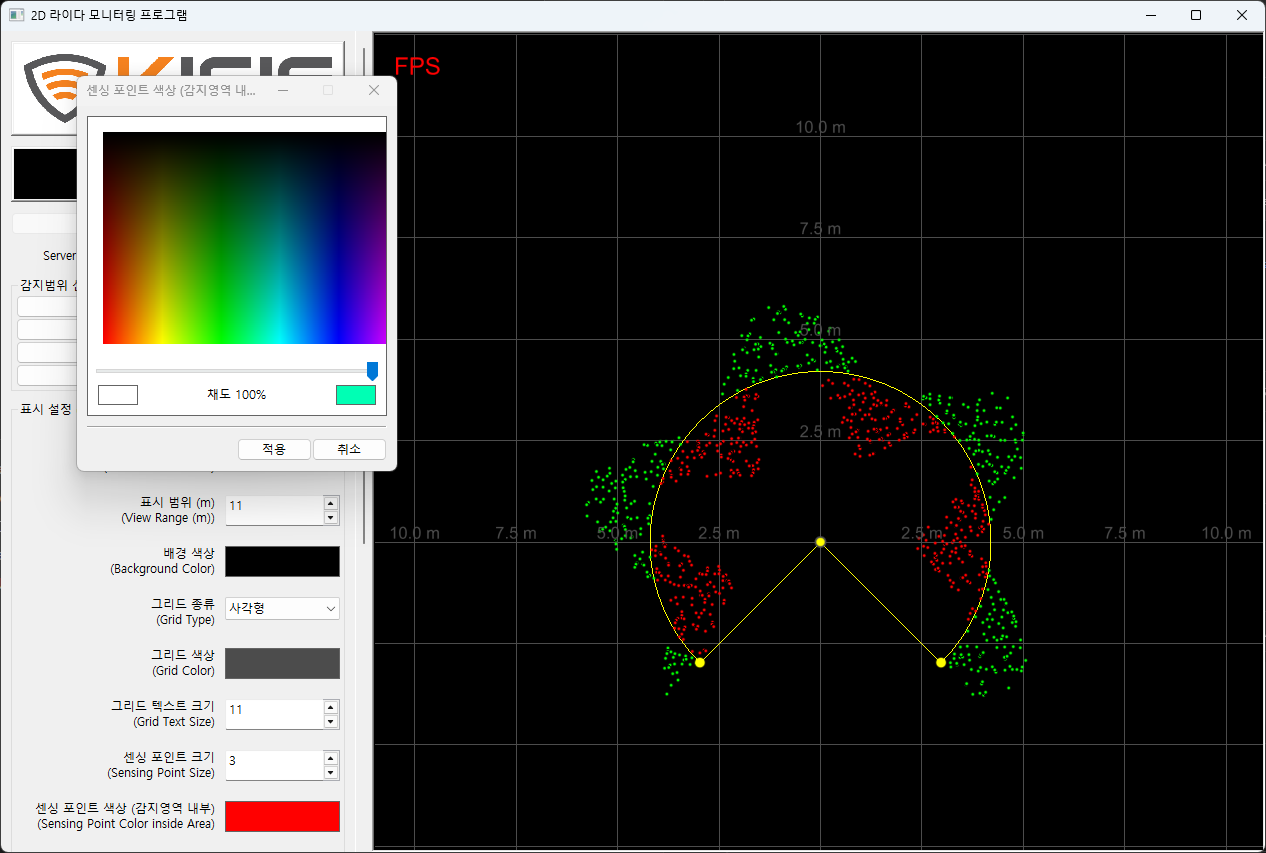Viewport: 1266px width, 853px height.
Task: Open the black Background Color swatch
Action: 282,561
